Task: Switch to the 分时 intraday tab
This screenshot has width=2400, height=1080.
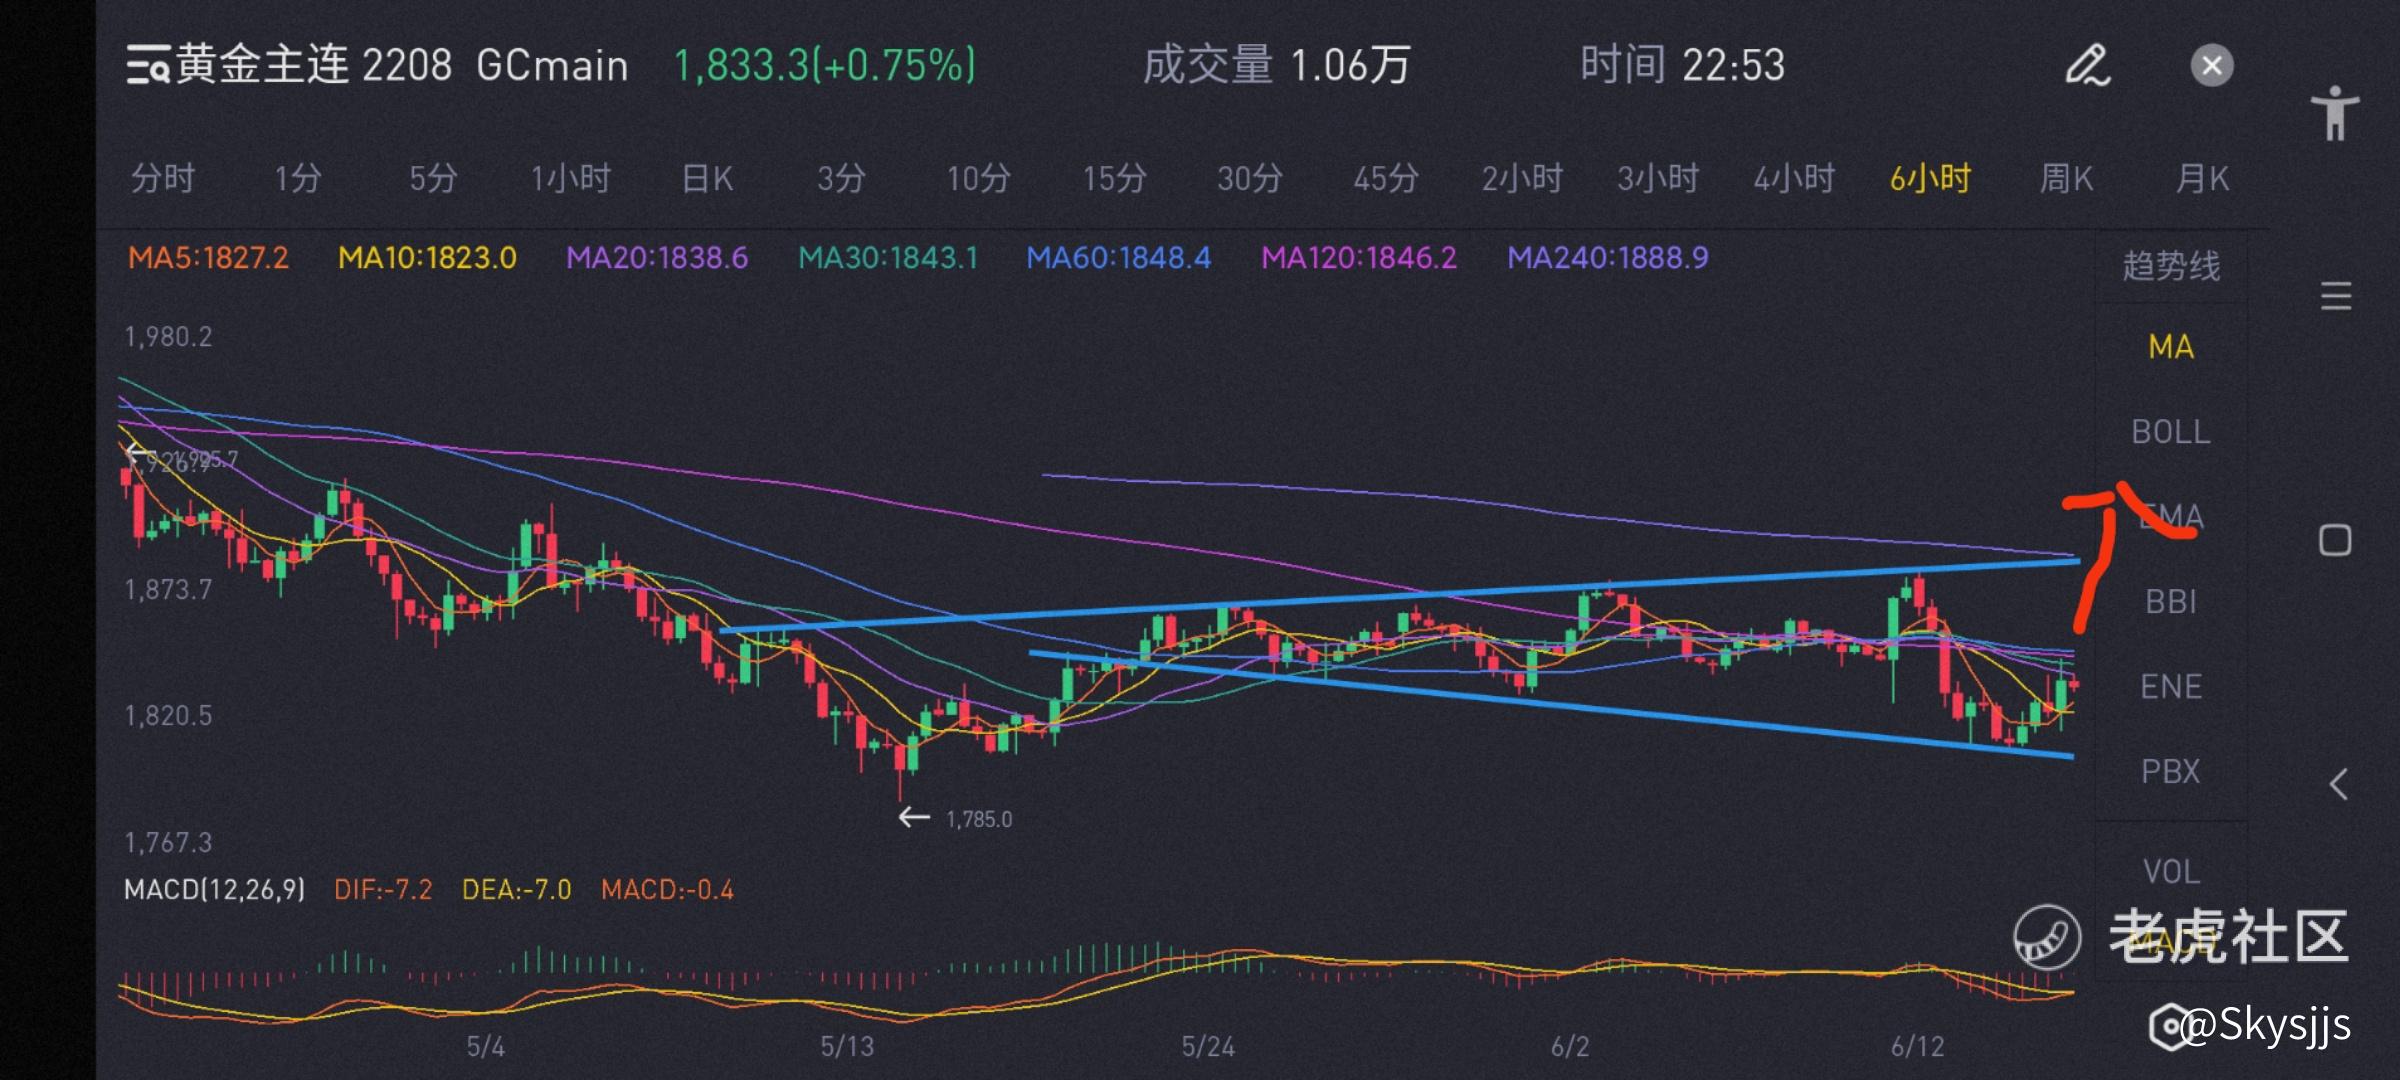Action: 162,179
